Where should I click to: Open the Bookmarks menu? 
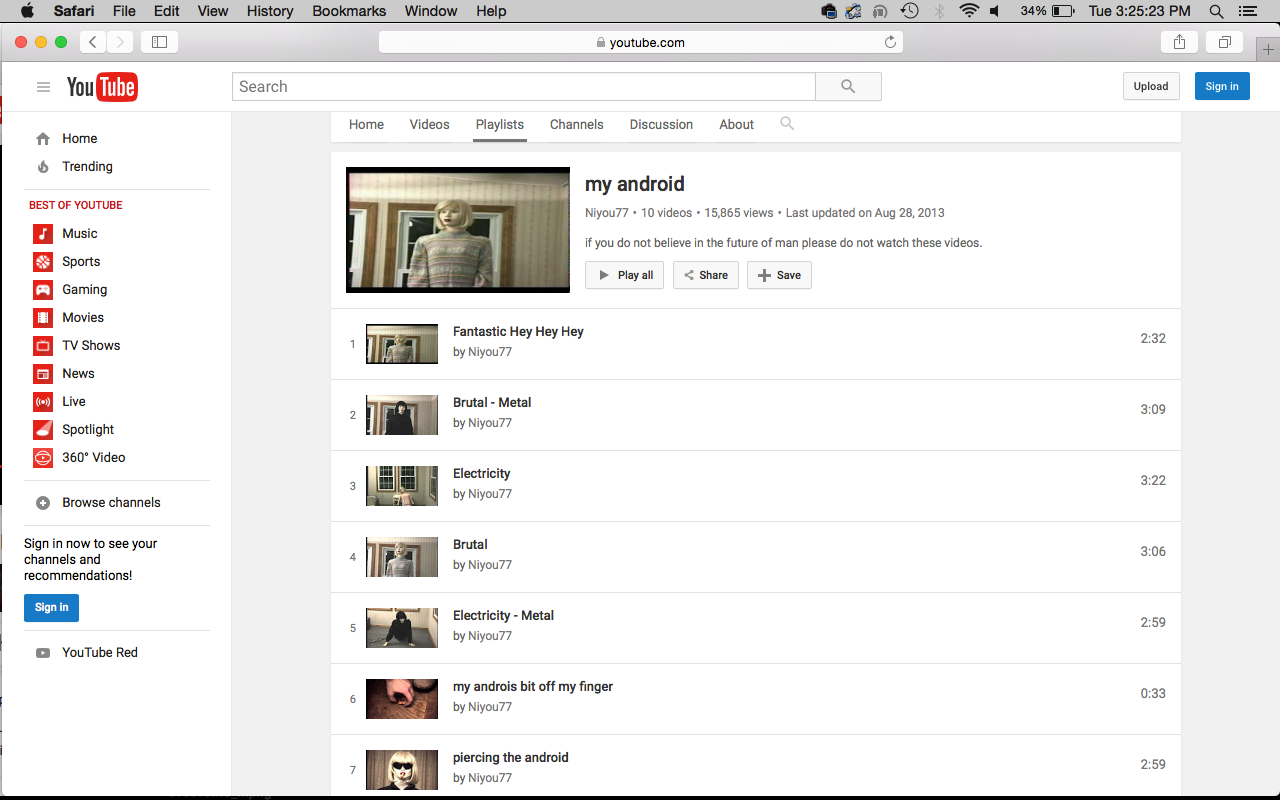click(349, 11)
